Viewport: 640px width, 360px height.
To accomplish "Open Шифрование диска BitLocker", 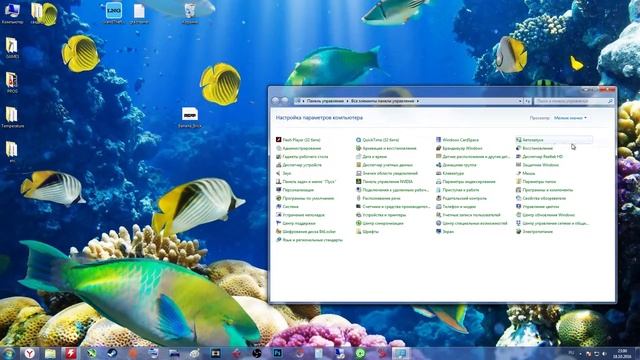I will tap(306, 232).
